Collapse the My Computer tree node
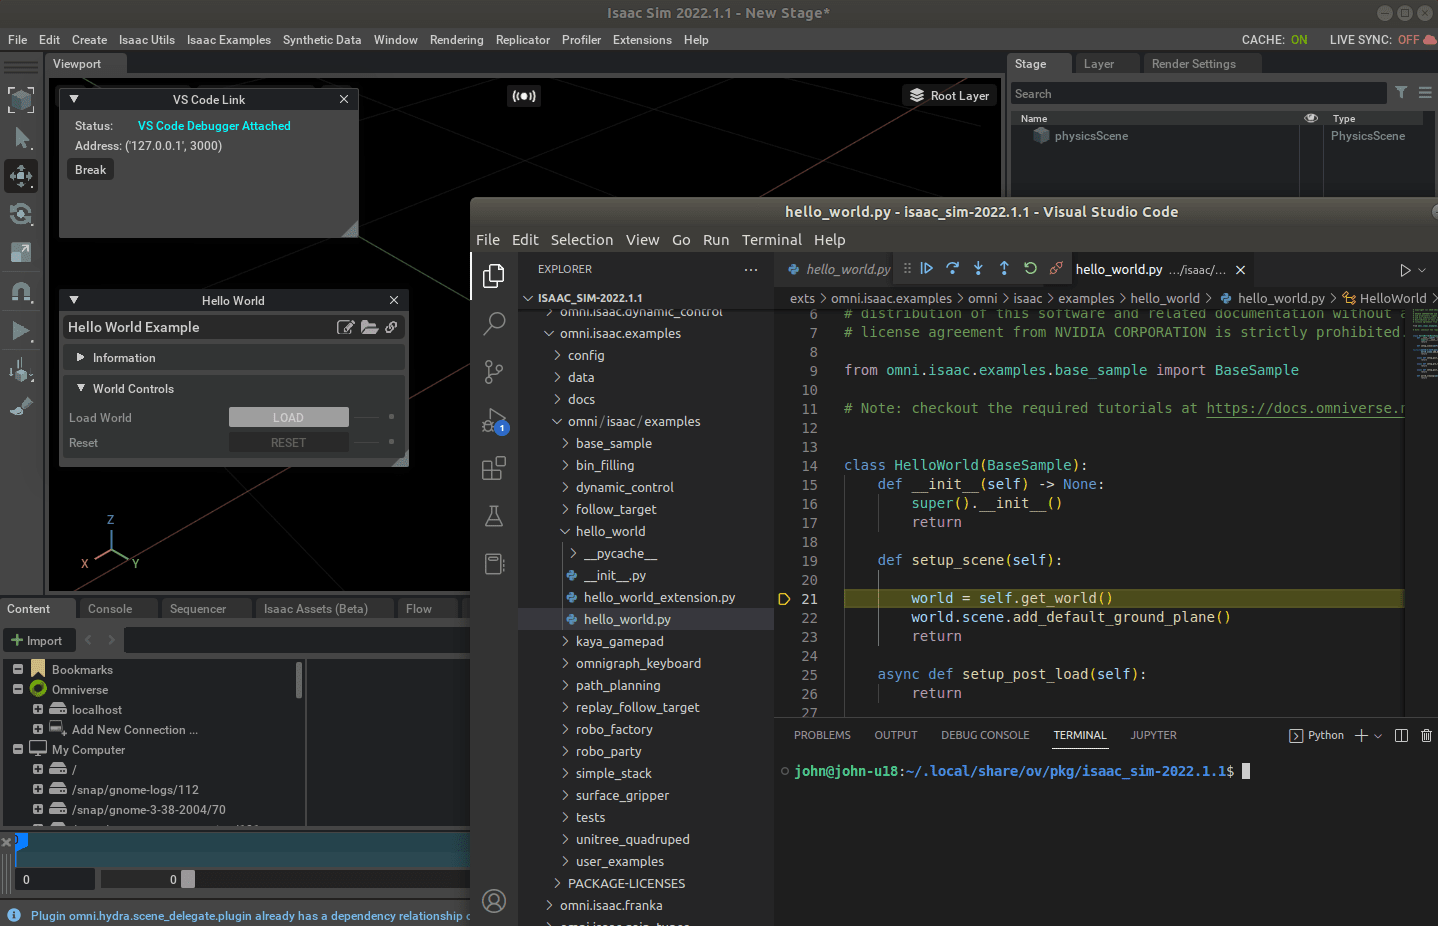The height and width of the screenshot is (926, 1438). (18, 749)
